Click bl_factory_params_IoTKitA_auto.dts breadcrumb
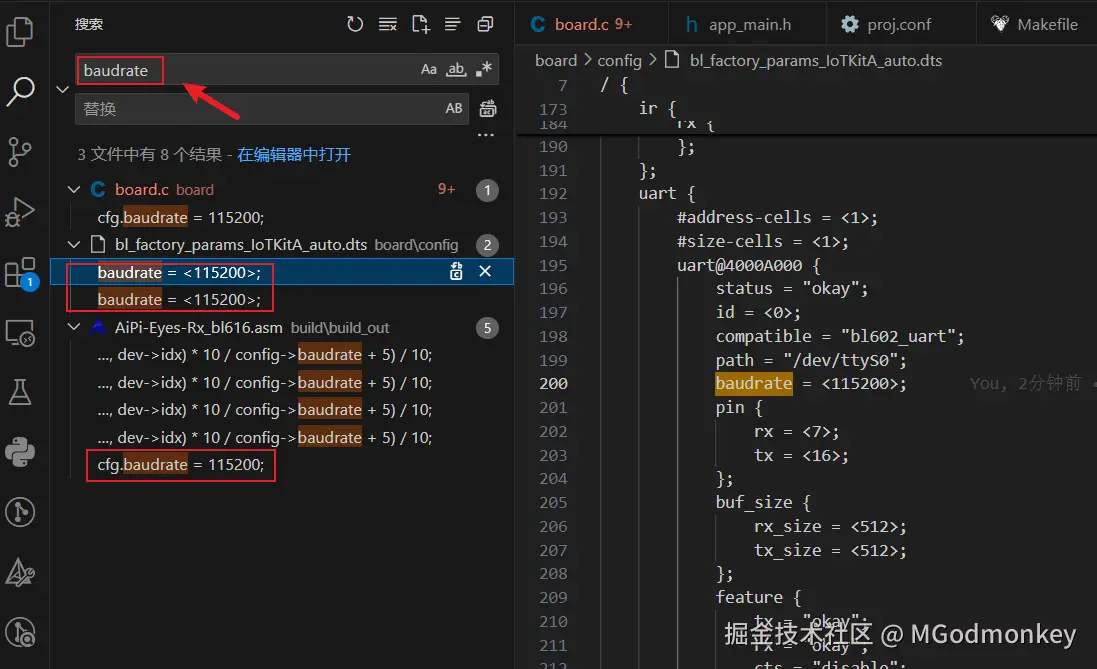Viewport: 1097px width, 669px height. (x=816, y=61)
